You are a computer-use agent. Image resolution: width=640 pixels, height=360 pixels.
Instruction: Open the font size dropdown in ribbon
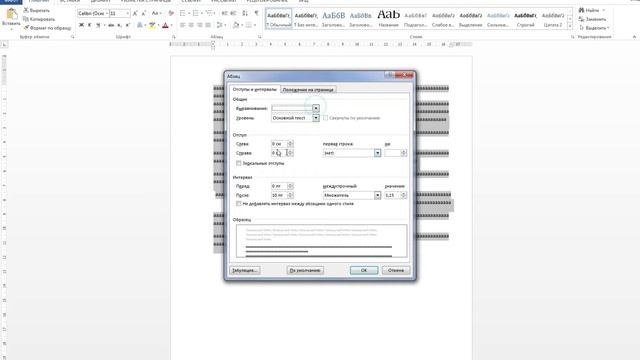127,13
